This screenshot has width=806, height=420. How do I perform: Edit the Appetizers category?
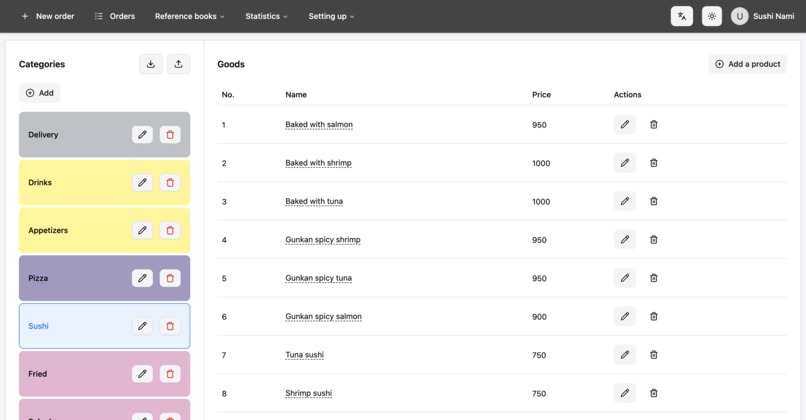point(142,230)
